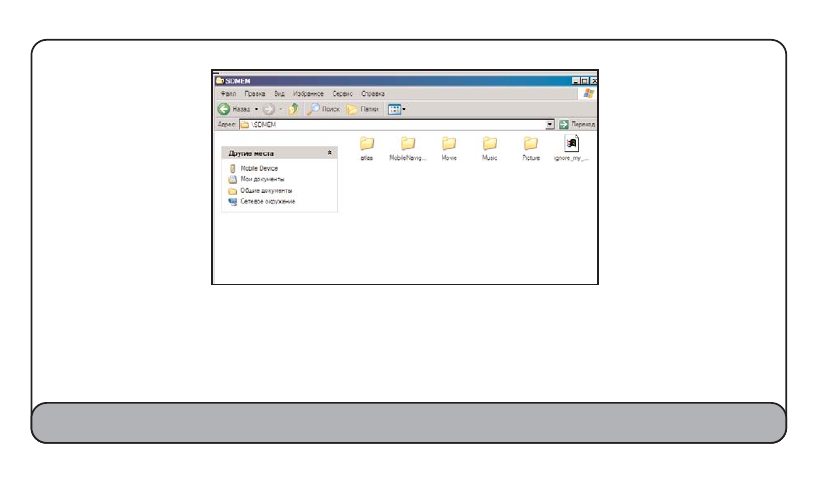Open the Вид menu
The height and width of the screenshot is (482, 819).
point(279,93)
